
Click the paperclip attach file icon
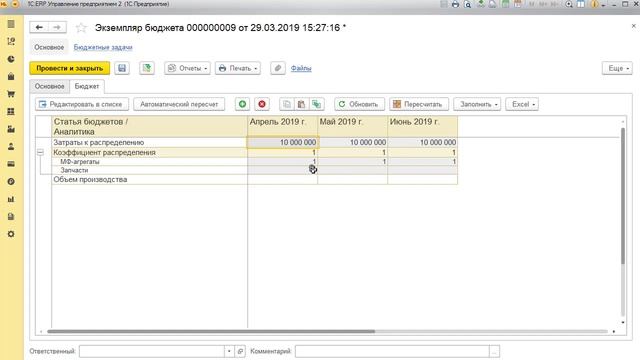click(x=278, y=68)
